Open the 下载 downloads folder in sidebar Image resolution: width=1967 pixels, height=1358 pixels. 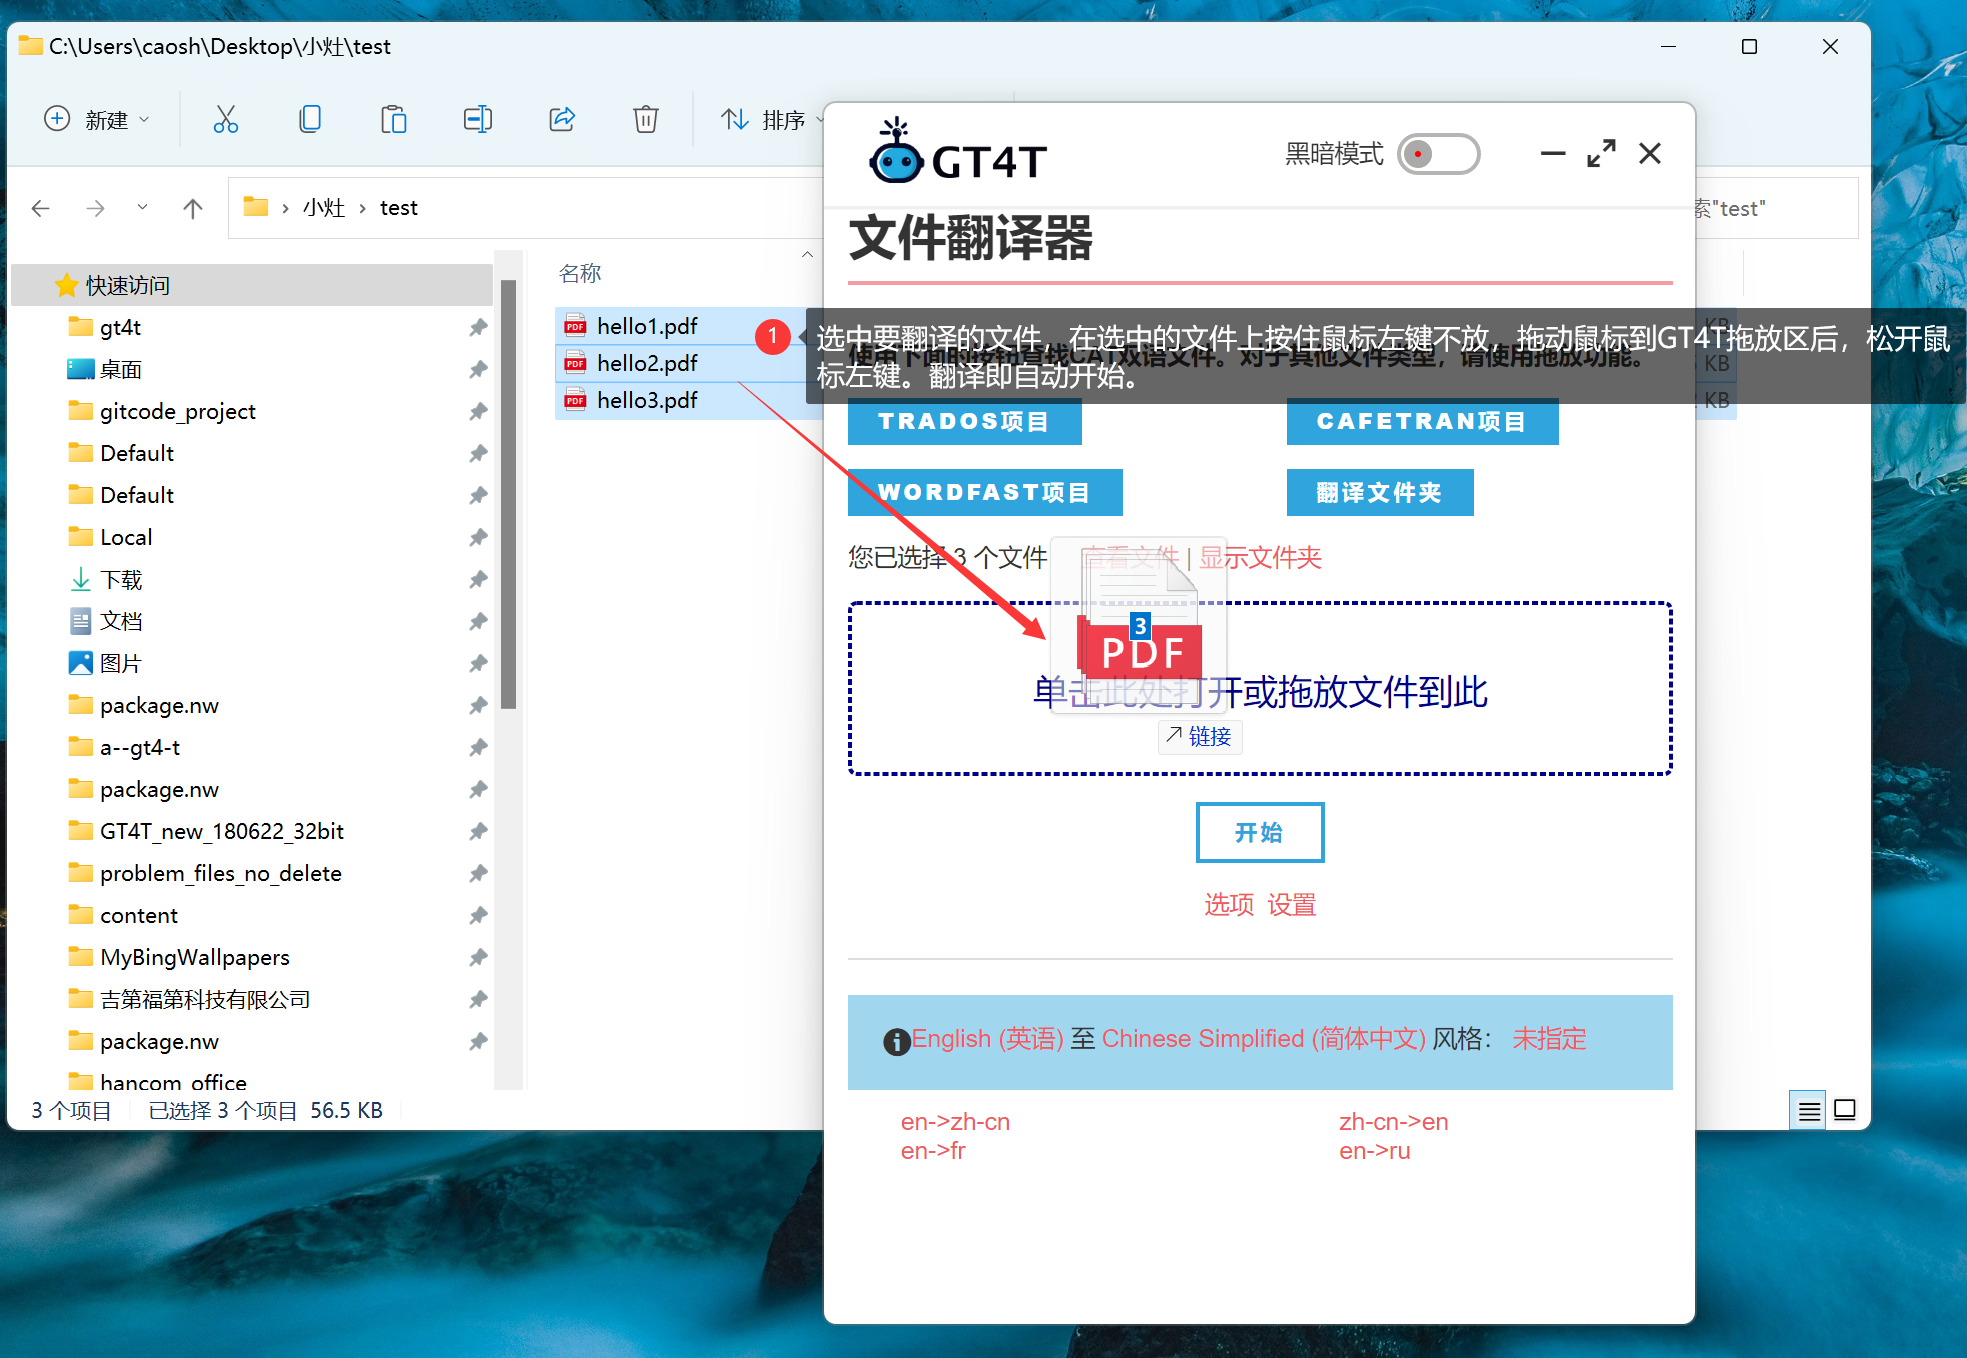[x=121, y=579]
